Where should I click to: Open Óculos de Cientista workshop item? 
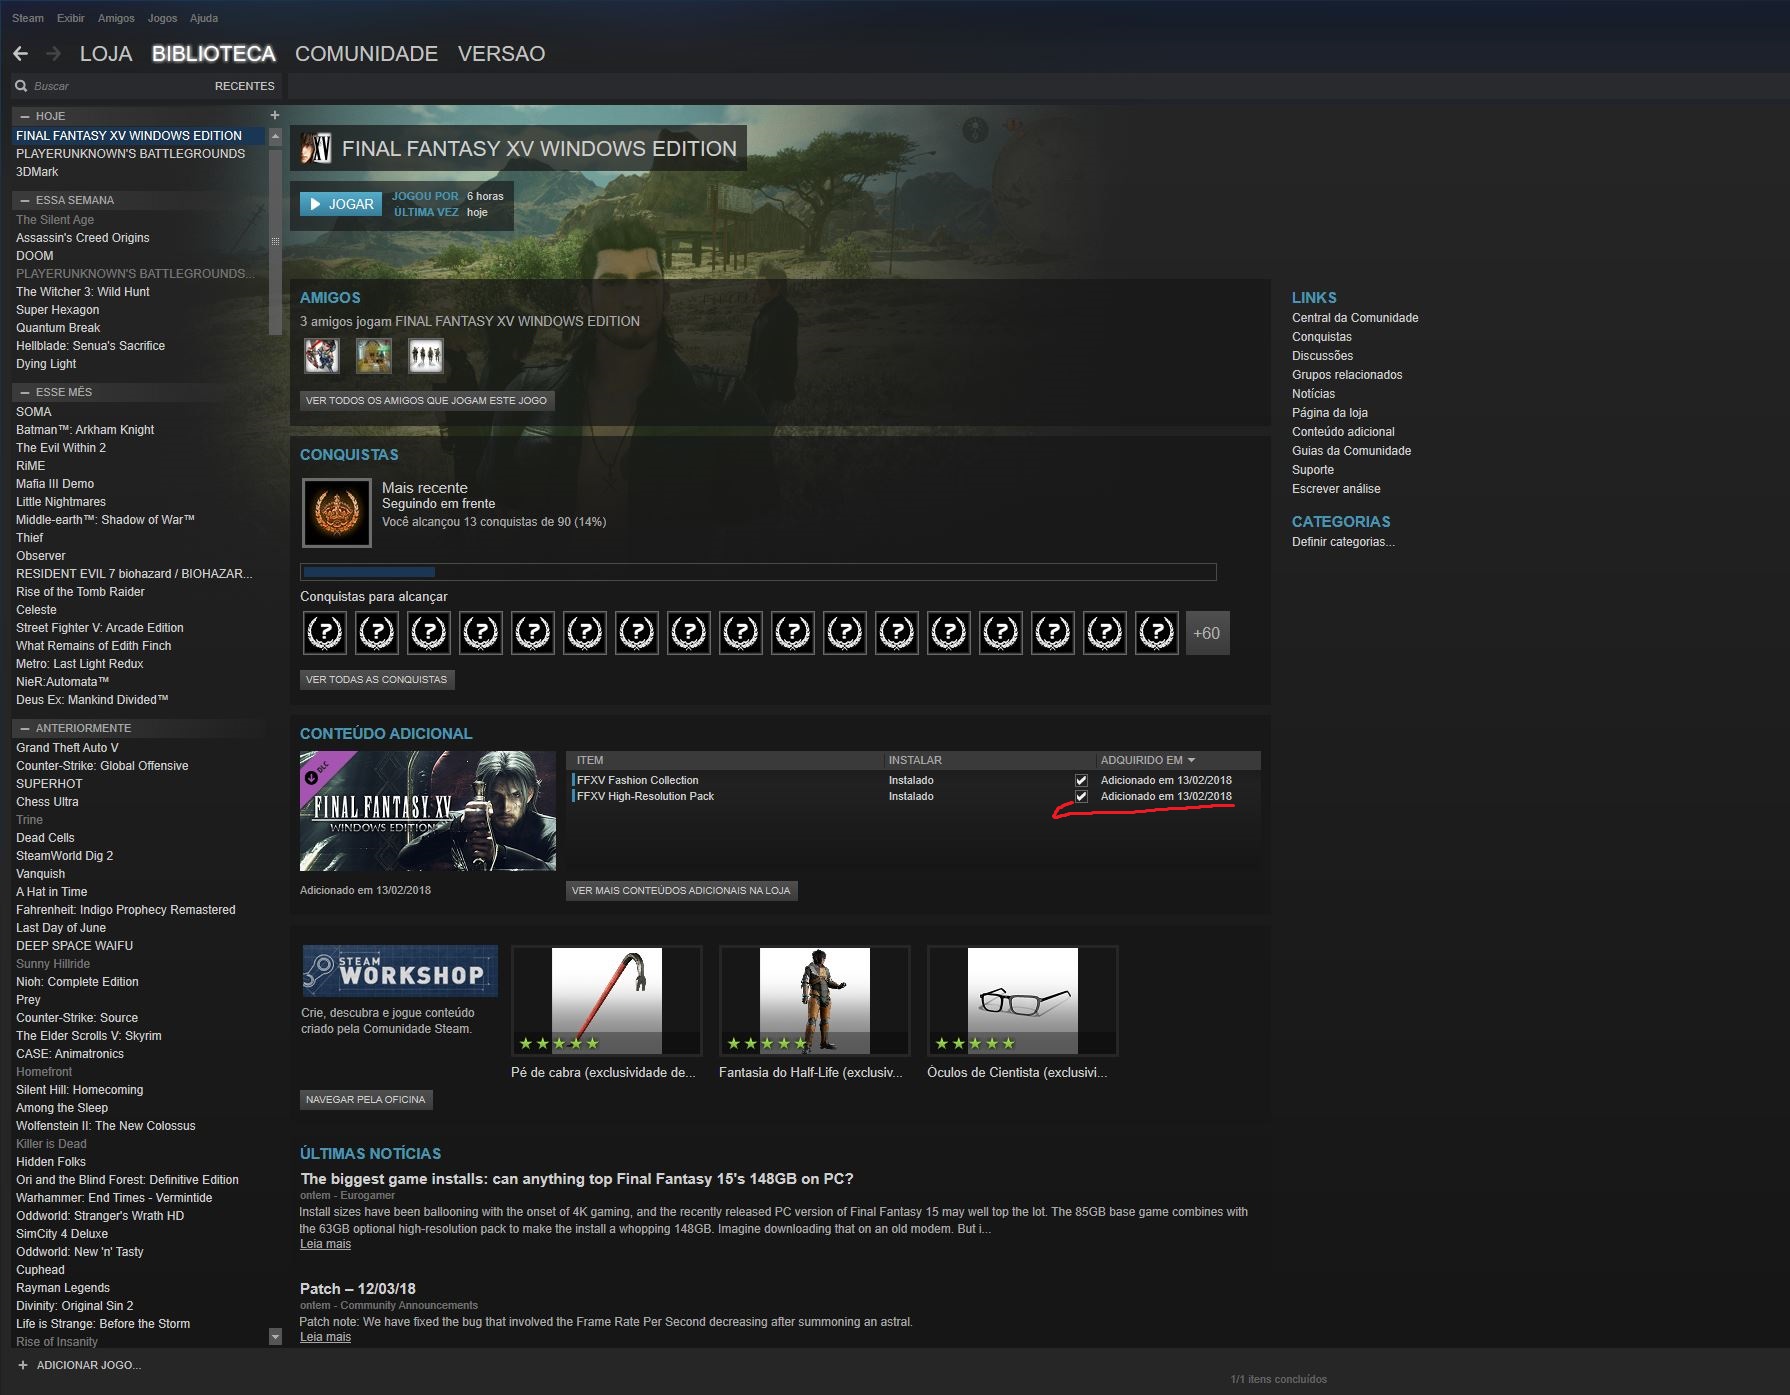click(1023, 1001)
